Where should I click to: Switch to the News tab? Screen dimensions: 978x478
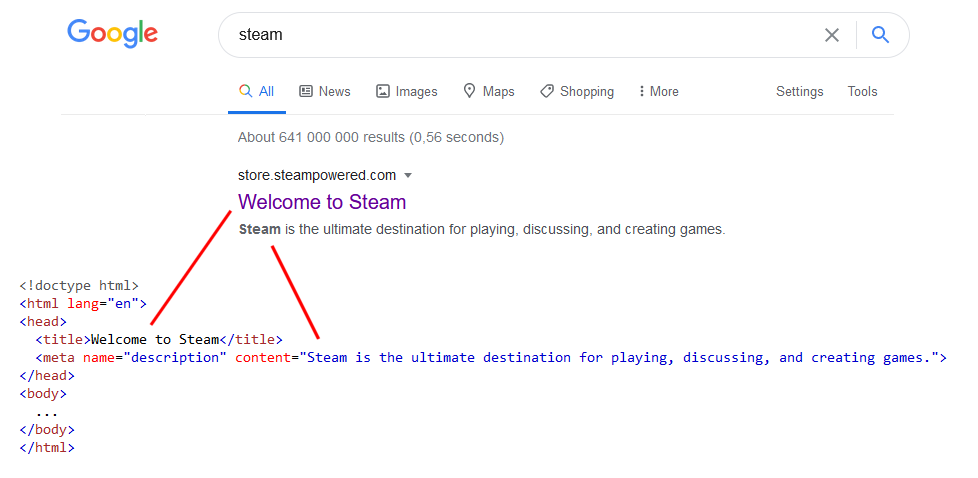click(324, 92)
